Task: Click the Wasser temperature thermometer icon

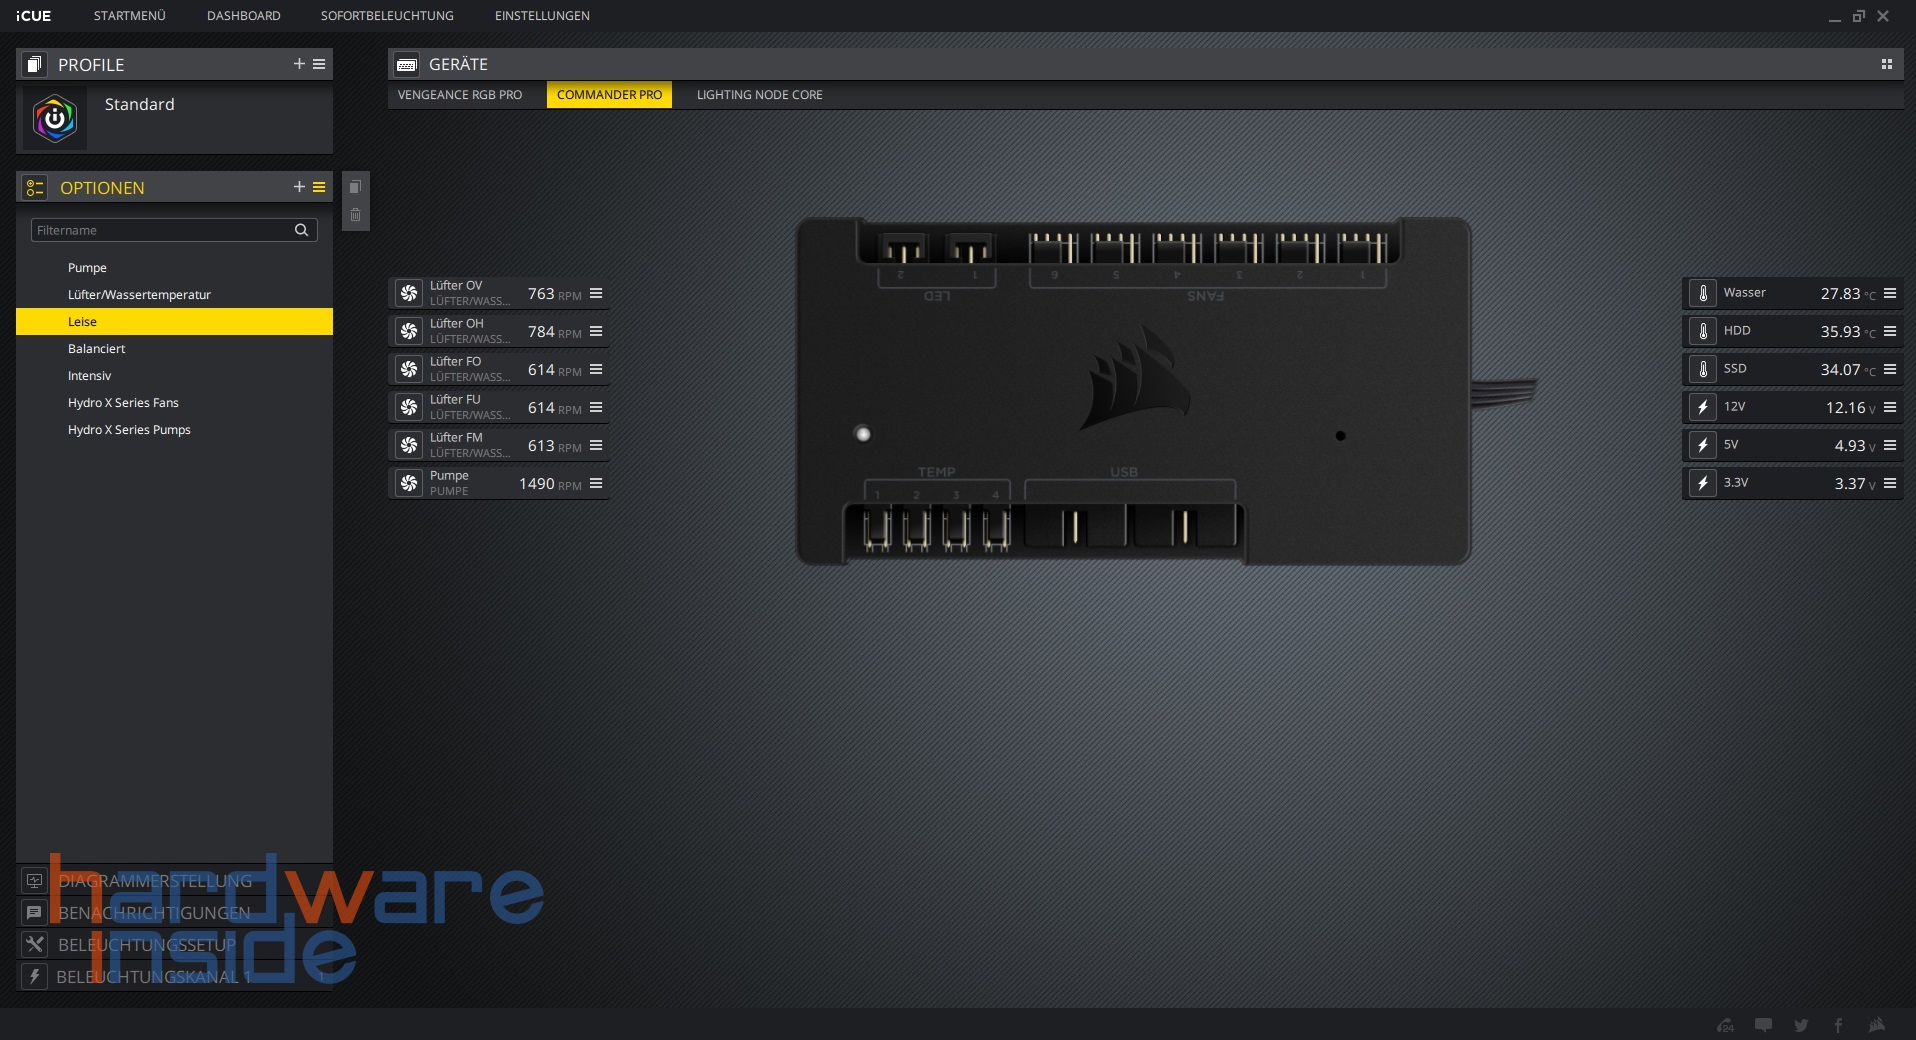Action: pyautogui.click(x=1704, y=293)
